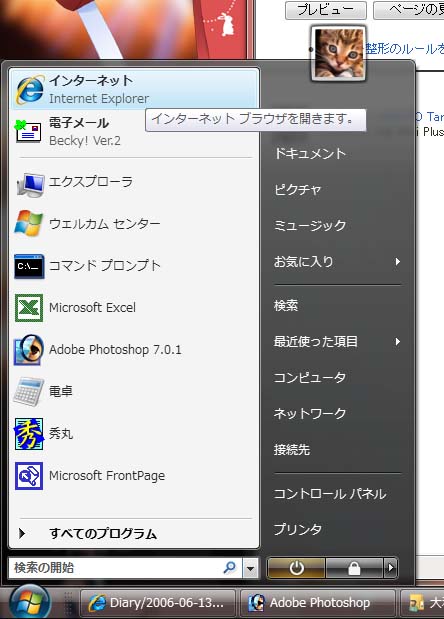Open shutdown options arrow beside lock button
This screenshot has width=444, height=619.
click(391, 568)
